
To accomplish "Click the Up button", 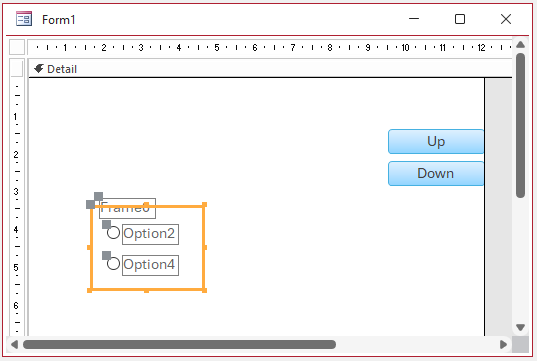I will (436, 141).
